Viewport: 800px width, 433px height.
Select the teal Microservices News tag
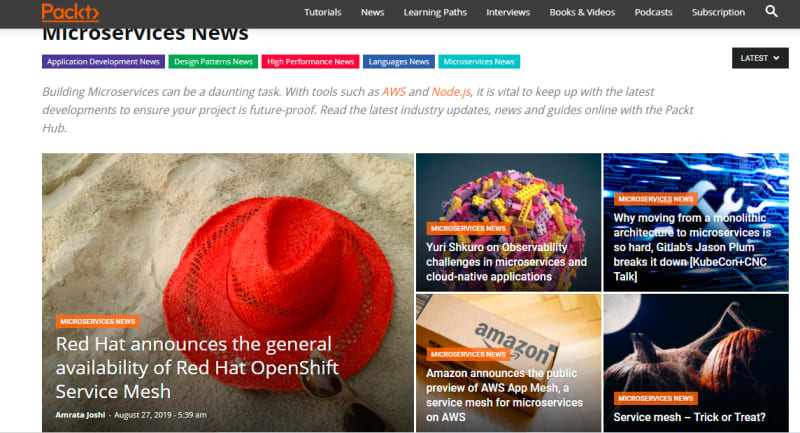point(479,62)
